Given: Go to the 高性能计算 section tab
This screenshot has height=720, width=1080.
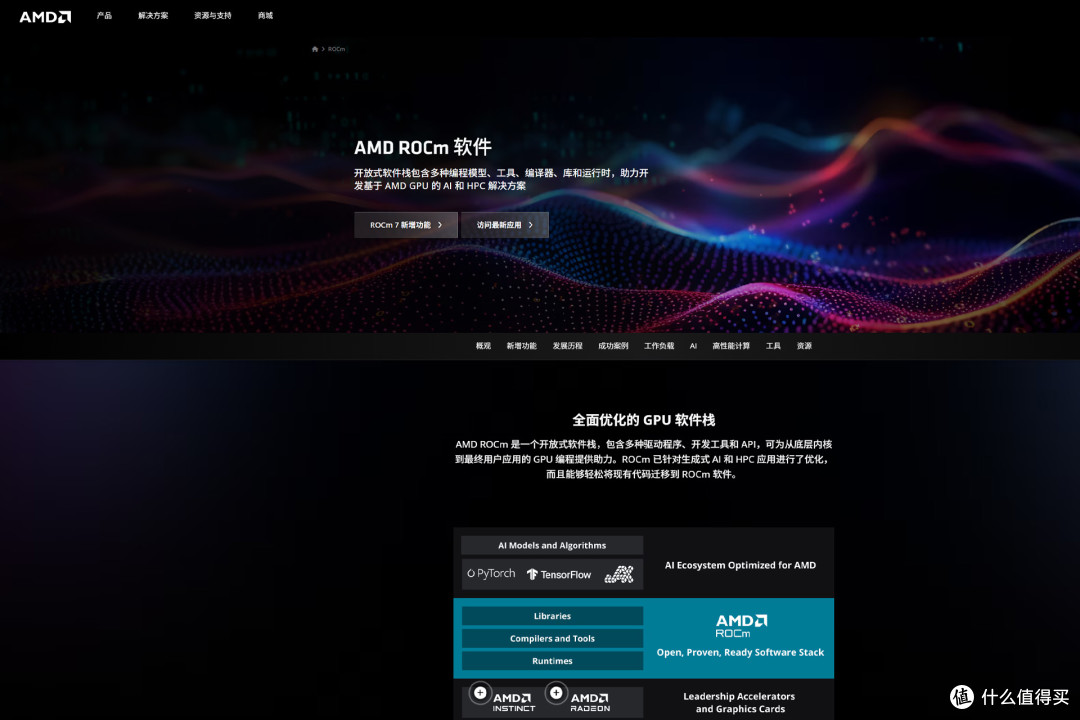Looking at the screenshot, I should point(731,346).
